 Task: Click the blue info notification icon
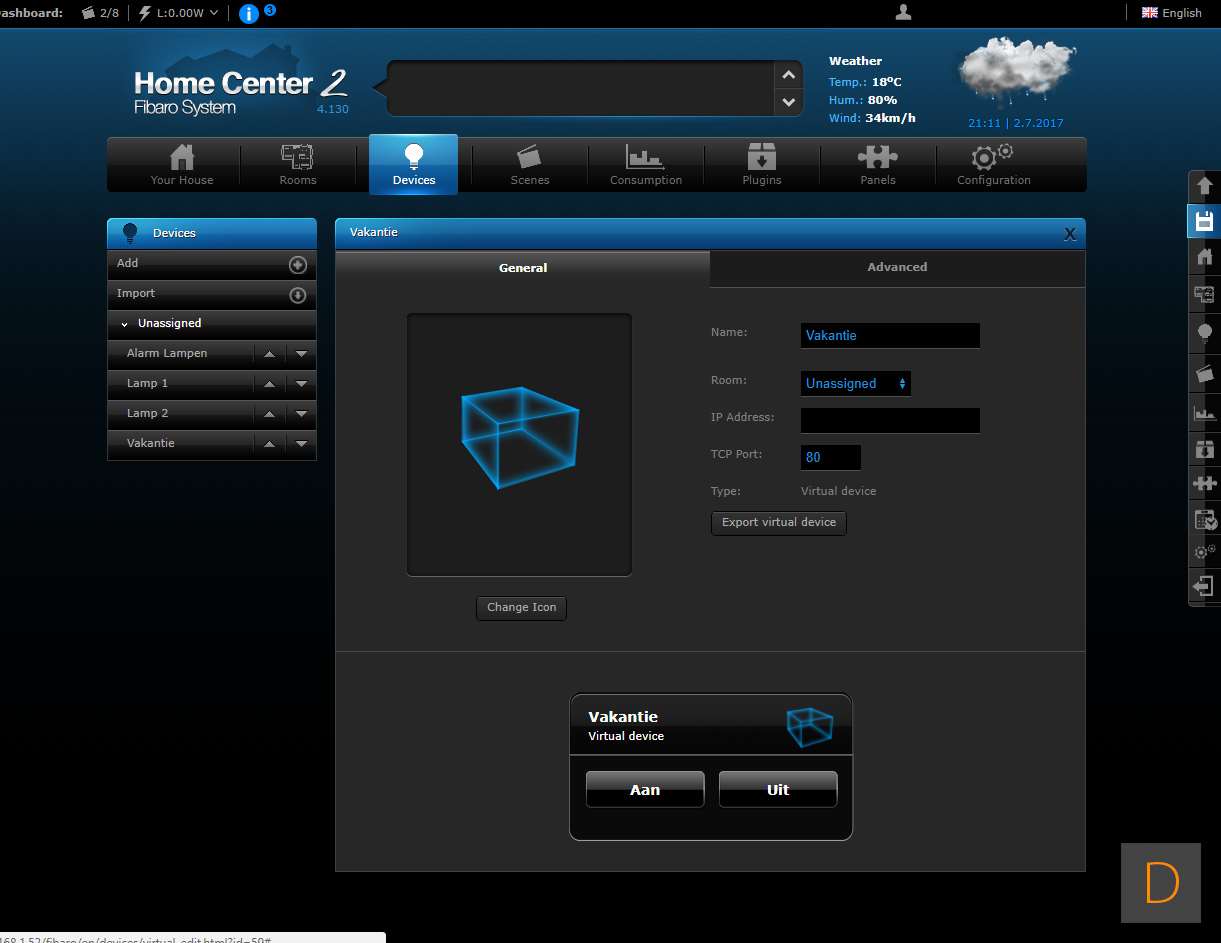point(249,13)
